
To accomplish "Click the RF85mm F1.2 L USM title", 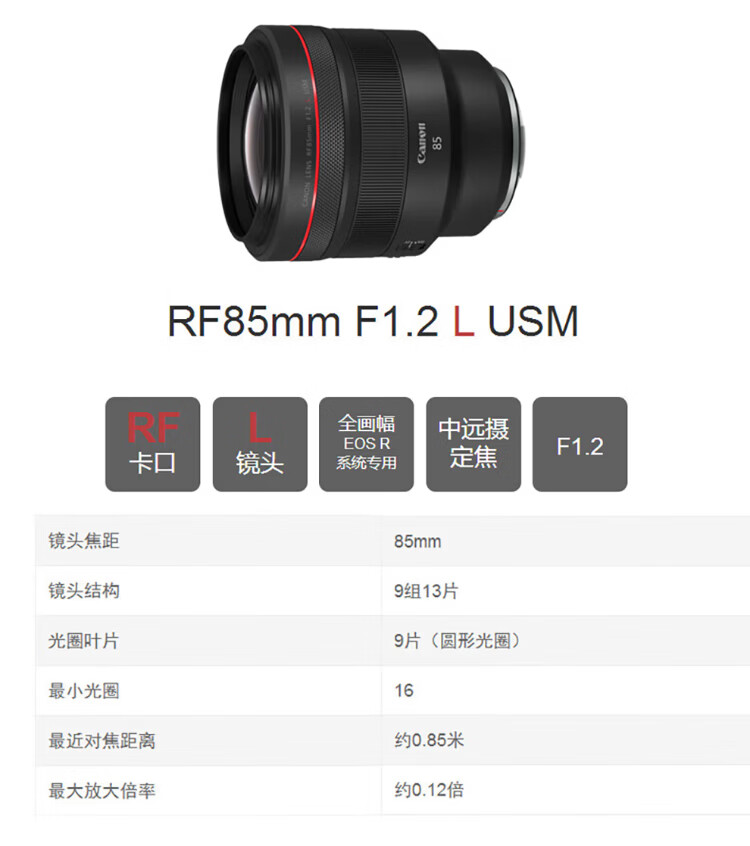I will (373, 321).
